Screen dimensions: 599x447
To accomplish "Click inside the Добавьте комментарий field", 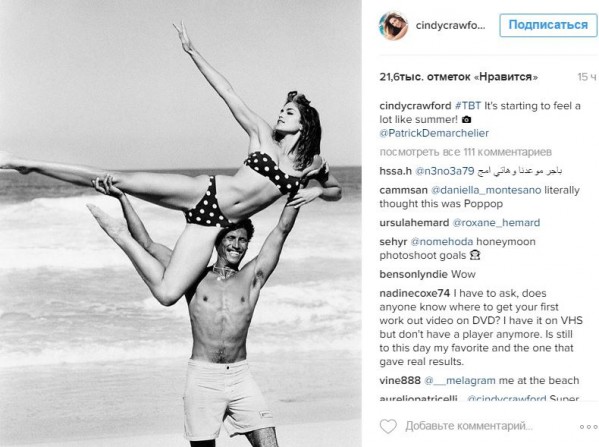I will click(469, 426).
